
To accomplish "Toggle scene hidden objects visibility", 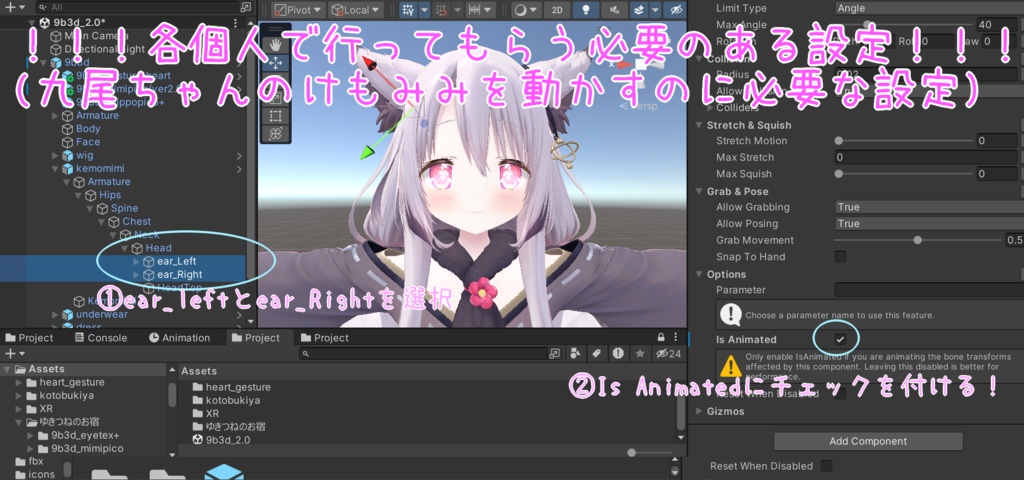I will point(677,10).
